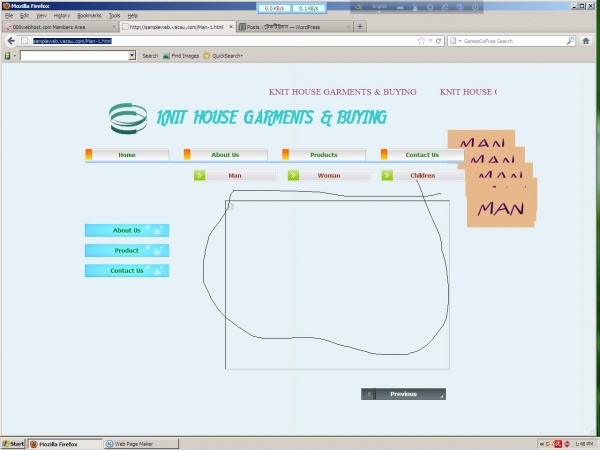This screenshot has height=450, width=600.
Task: Click search magnifier in GamesGoFree box
Action: click(570, 41)
